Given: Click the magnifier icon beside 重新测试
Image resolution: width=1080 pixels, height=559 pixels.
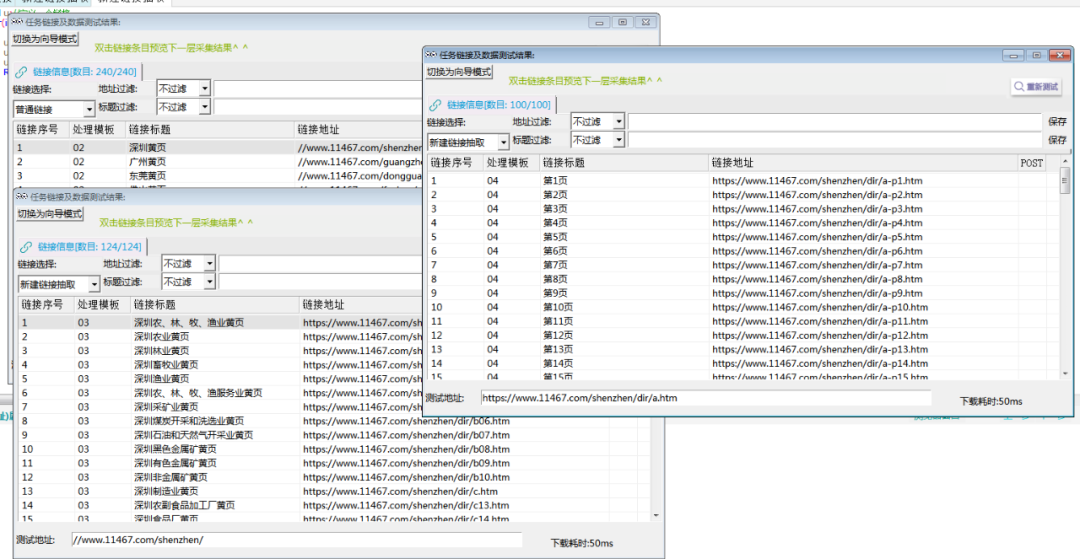Looking at the screenshot, I should coord(1019,87).
